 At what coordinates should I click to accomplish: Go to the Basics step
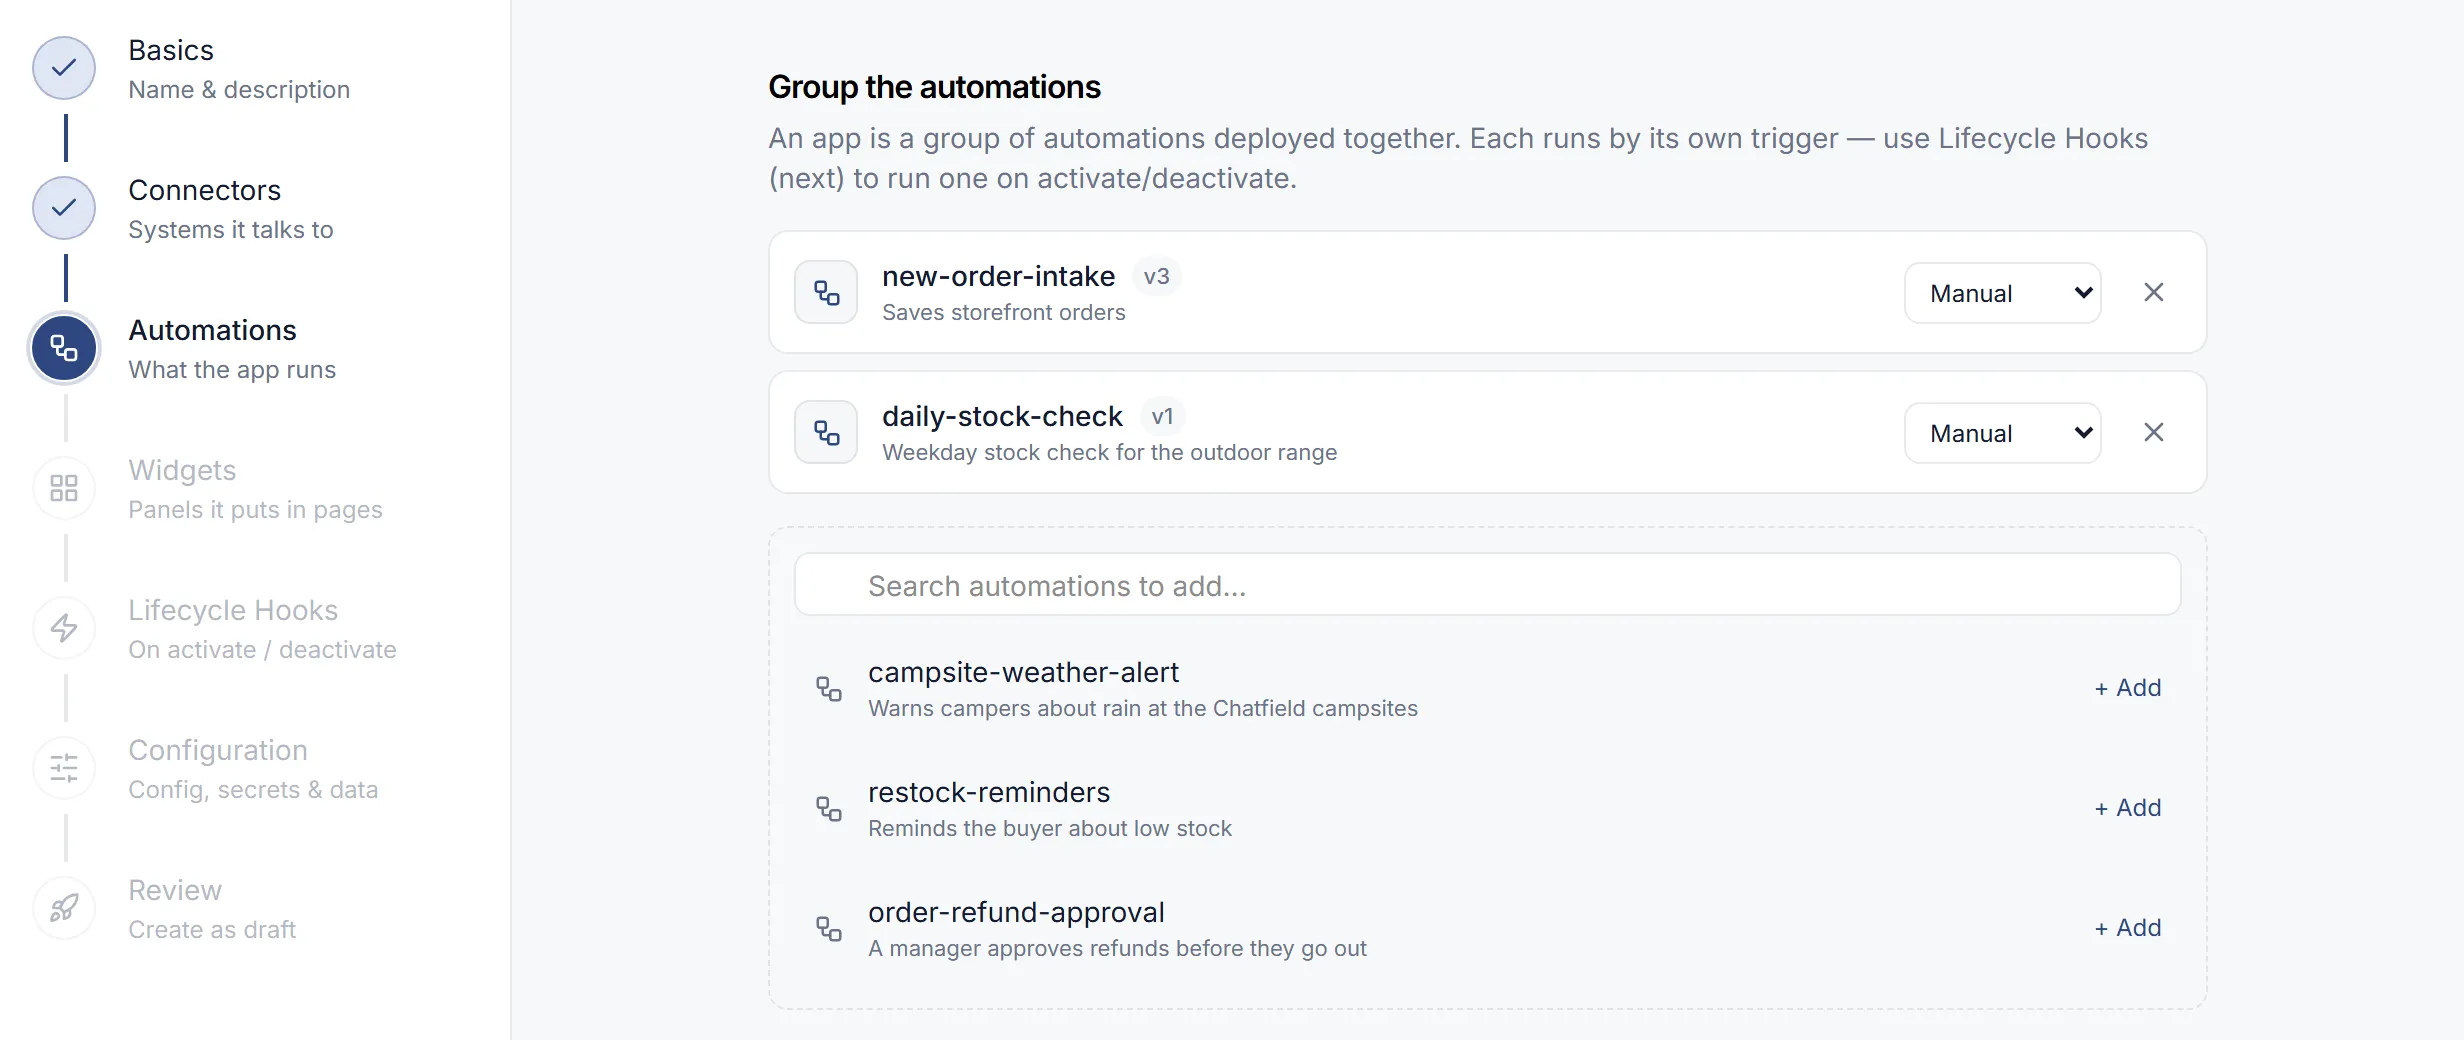(171, 50)
